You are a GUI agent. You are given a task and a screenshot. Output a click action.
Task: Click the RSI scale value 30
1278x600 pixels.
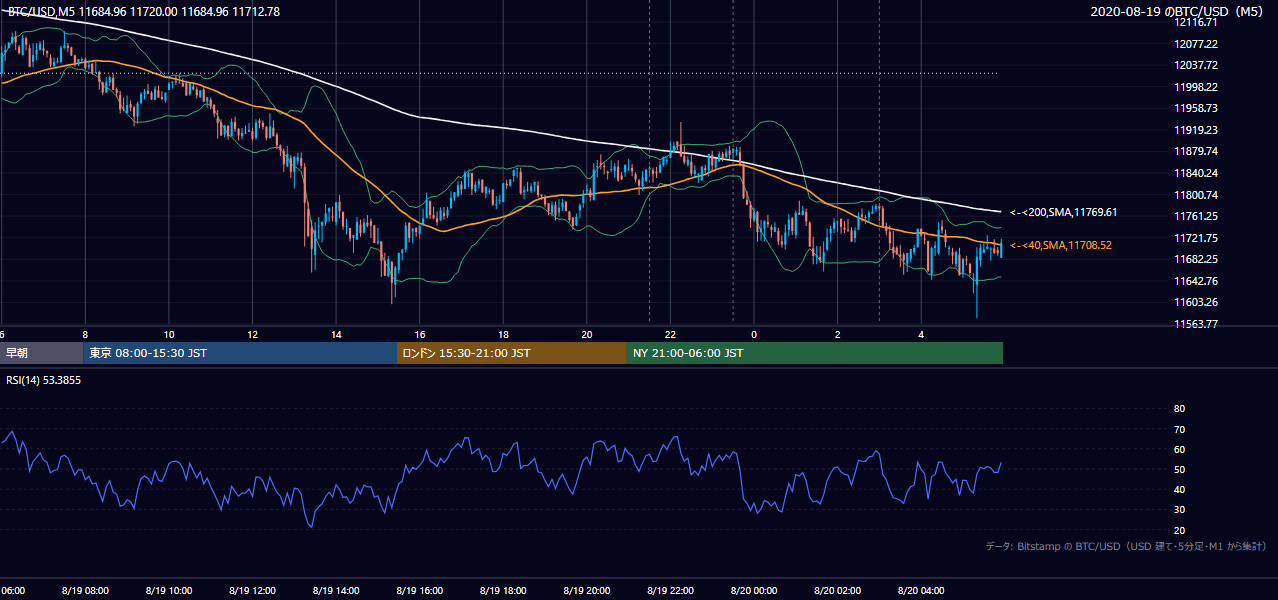[1180, 510]
